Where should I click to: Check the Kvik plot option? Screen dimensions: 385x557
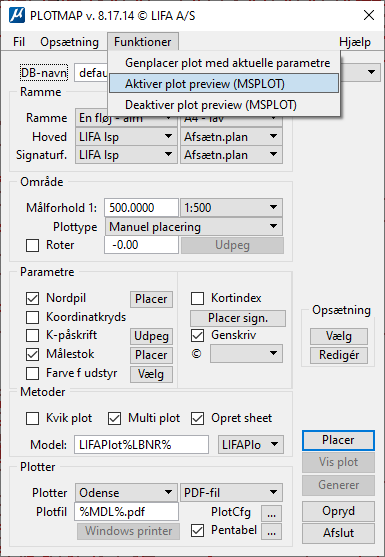32,418
